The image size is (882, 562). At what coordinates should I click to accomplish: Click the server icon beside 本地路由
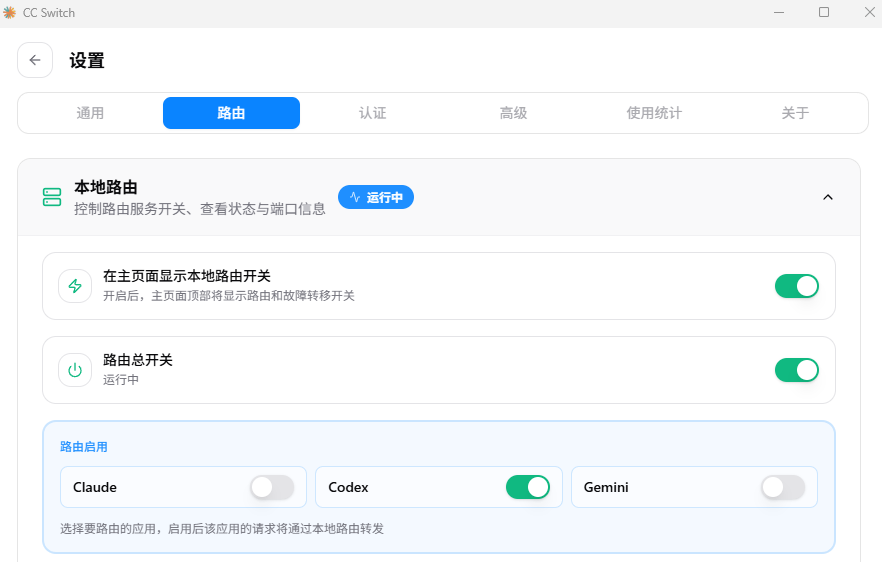point(52,197)
